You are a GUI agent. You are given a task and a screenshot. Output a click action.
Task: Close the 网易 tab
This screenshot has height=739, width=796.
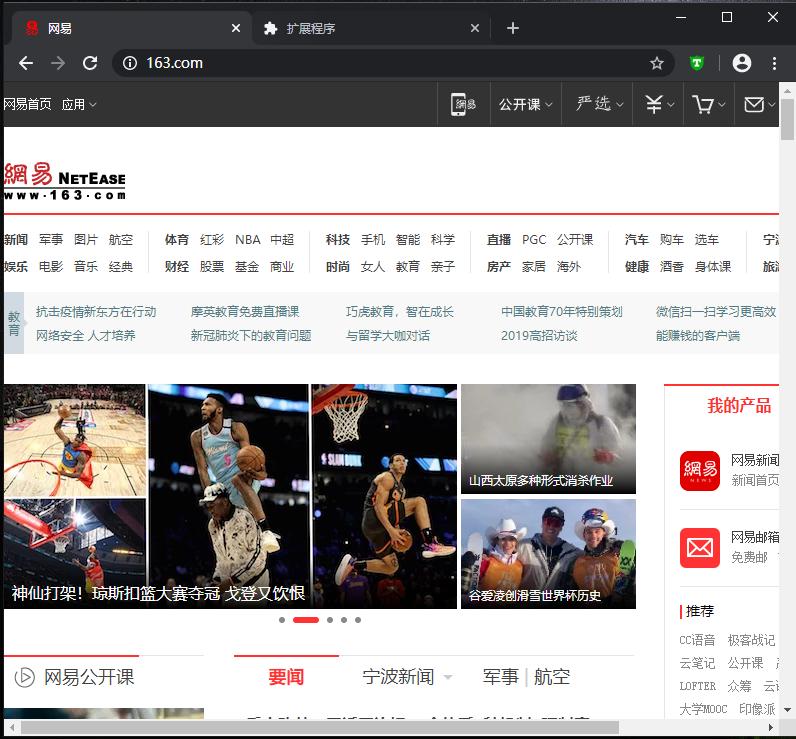(236, 28)
